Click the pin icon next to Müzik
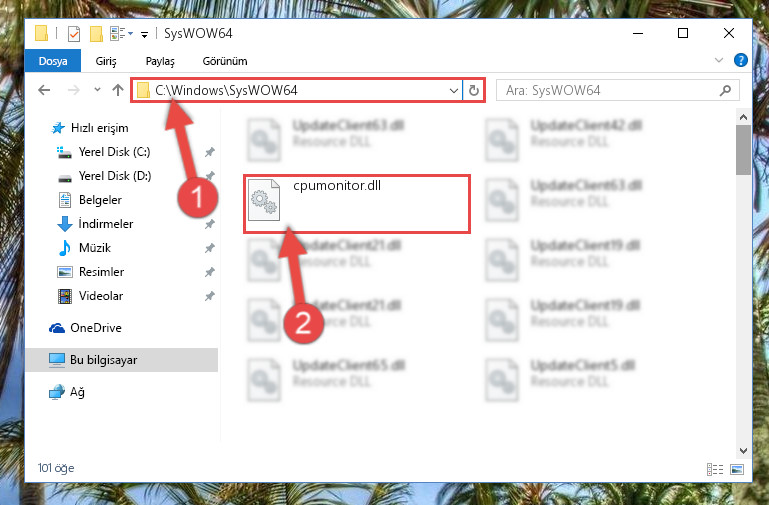The height and width of the screenshot is (505, 769). (210, 248)
